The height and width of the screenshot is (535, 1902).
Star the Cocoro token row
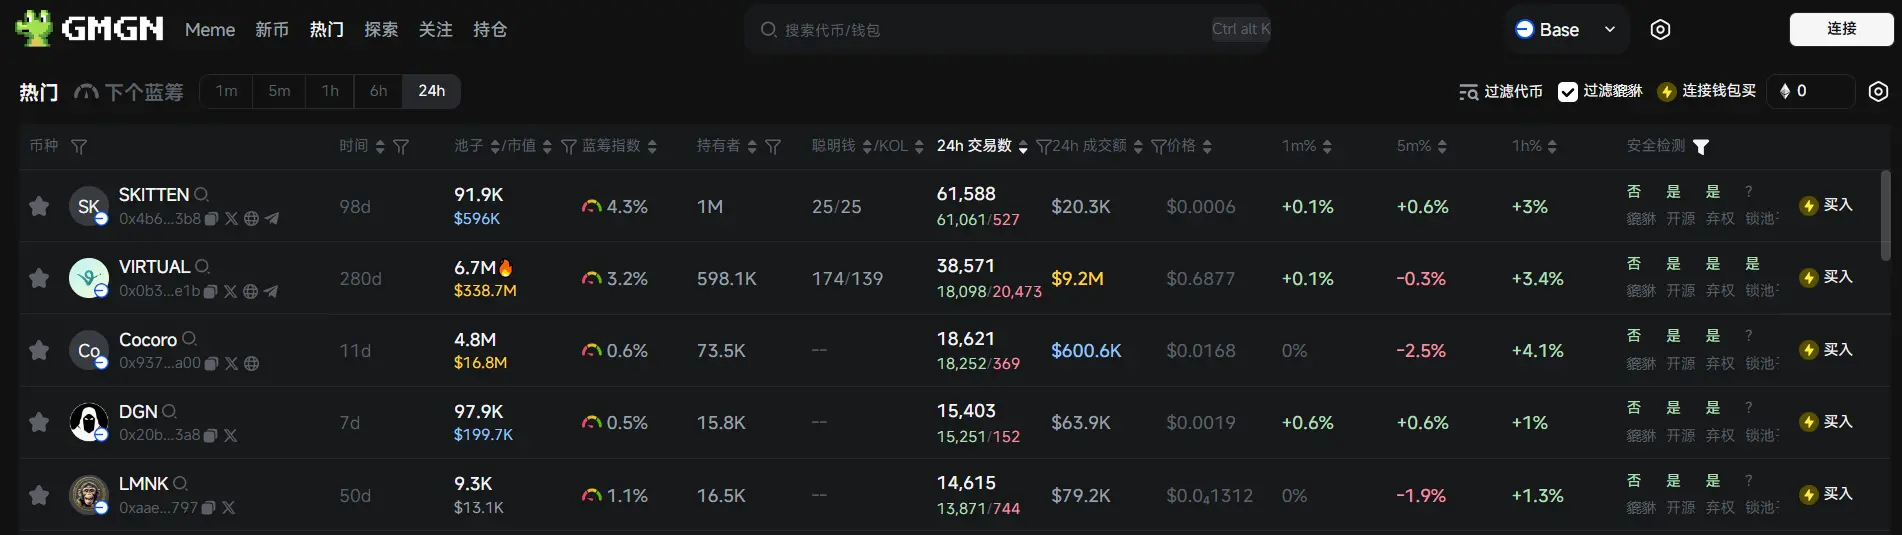click(x=39, y=350)
